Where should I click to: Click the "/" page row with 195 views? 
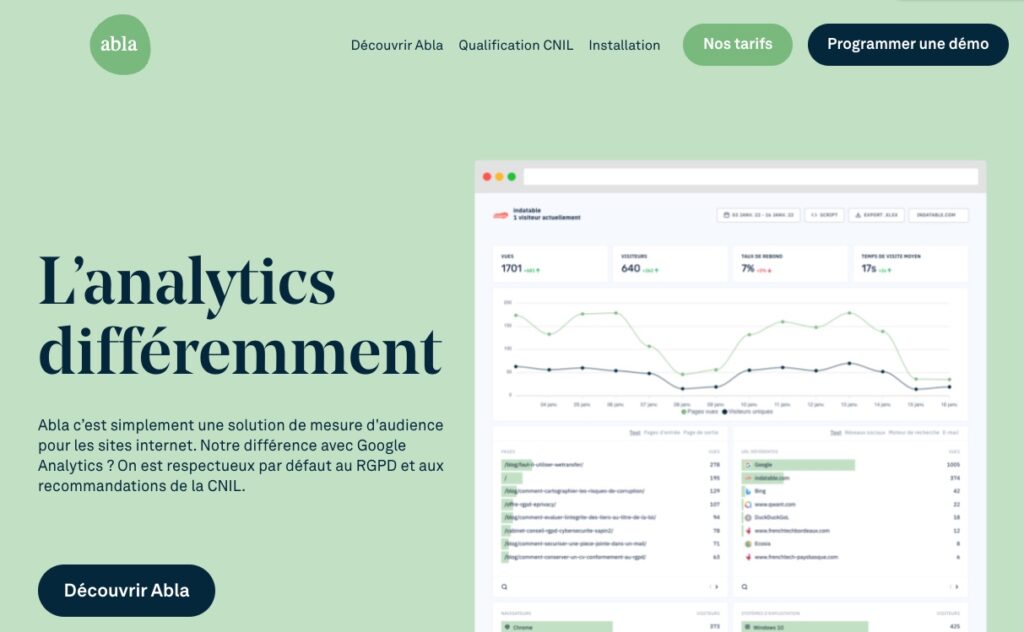(611, 478)
